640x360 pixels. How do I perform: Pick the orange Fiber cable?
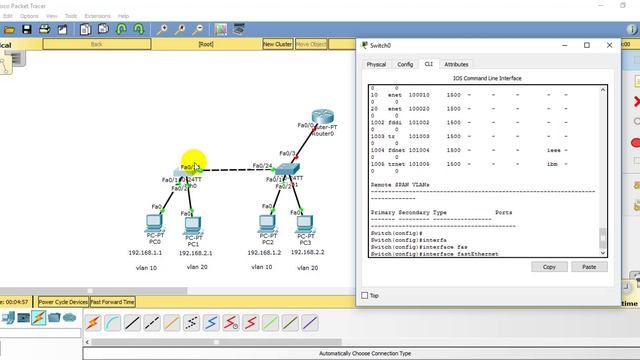[171, 323]
